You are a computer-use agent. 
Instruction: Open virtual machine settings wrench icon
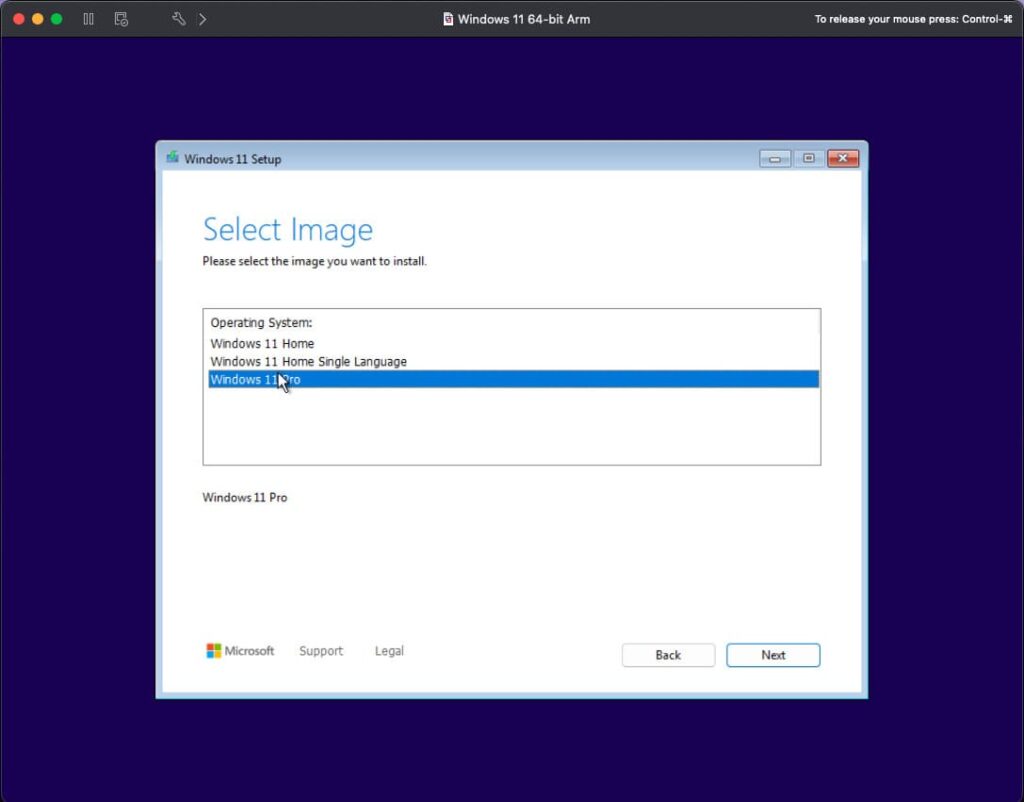pos(178,19)
